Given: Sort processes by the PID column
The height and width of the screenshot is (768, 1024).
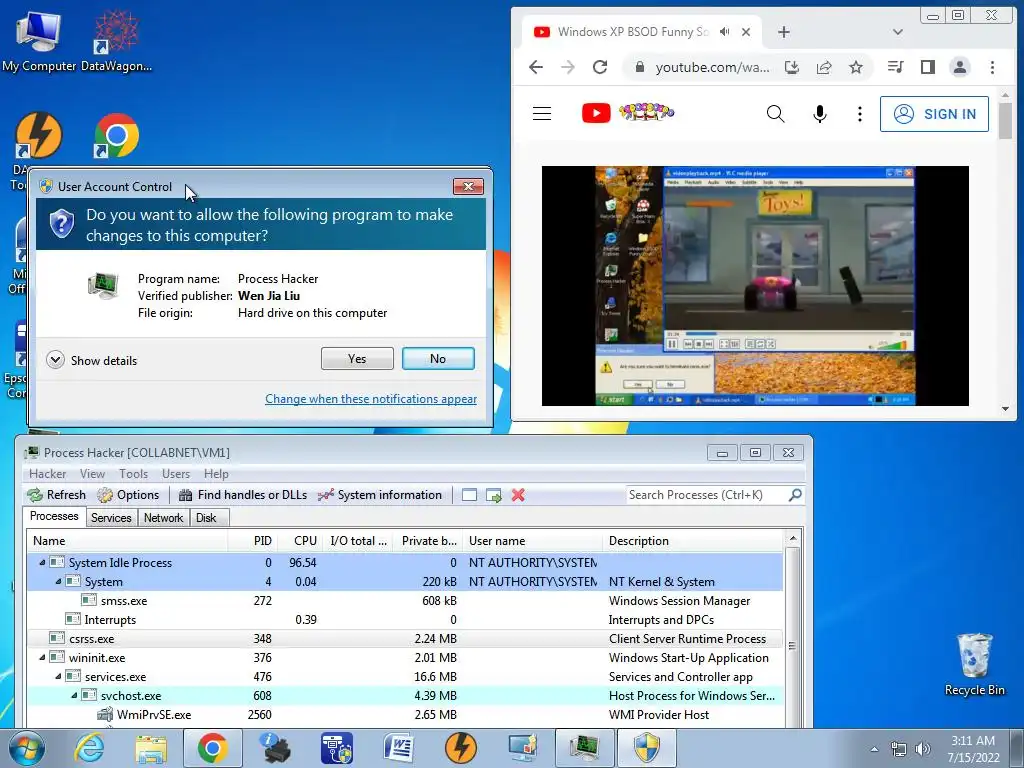Looking at the screenshot, I should click(x=253, y=541).
